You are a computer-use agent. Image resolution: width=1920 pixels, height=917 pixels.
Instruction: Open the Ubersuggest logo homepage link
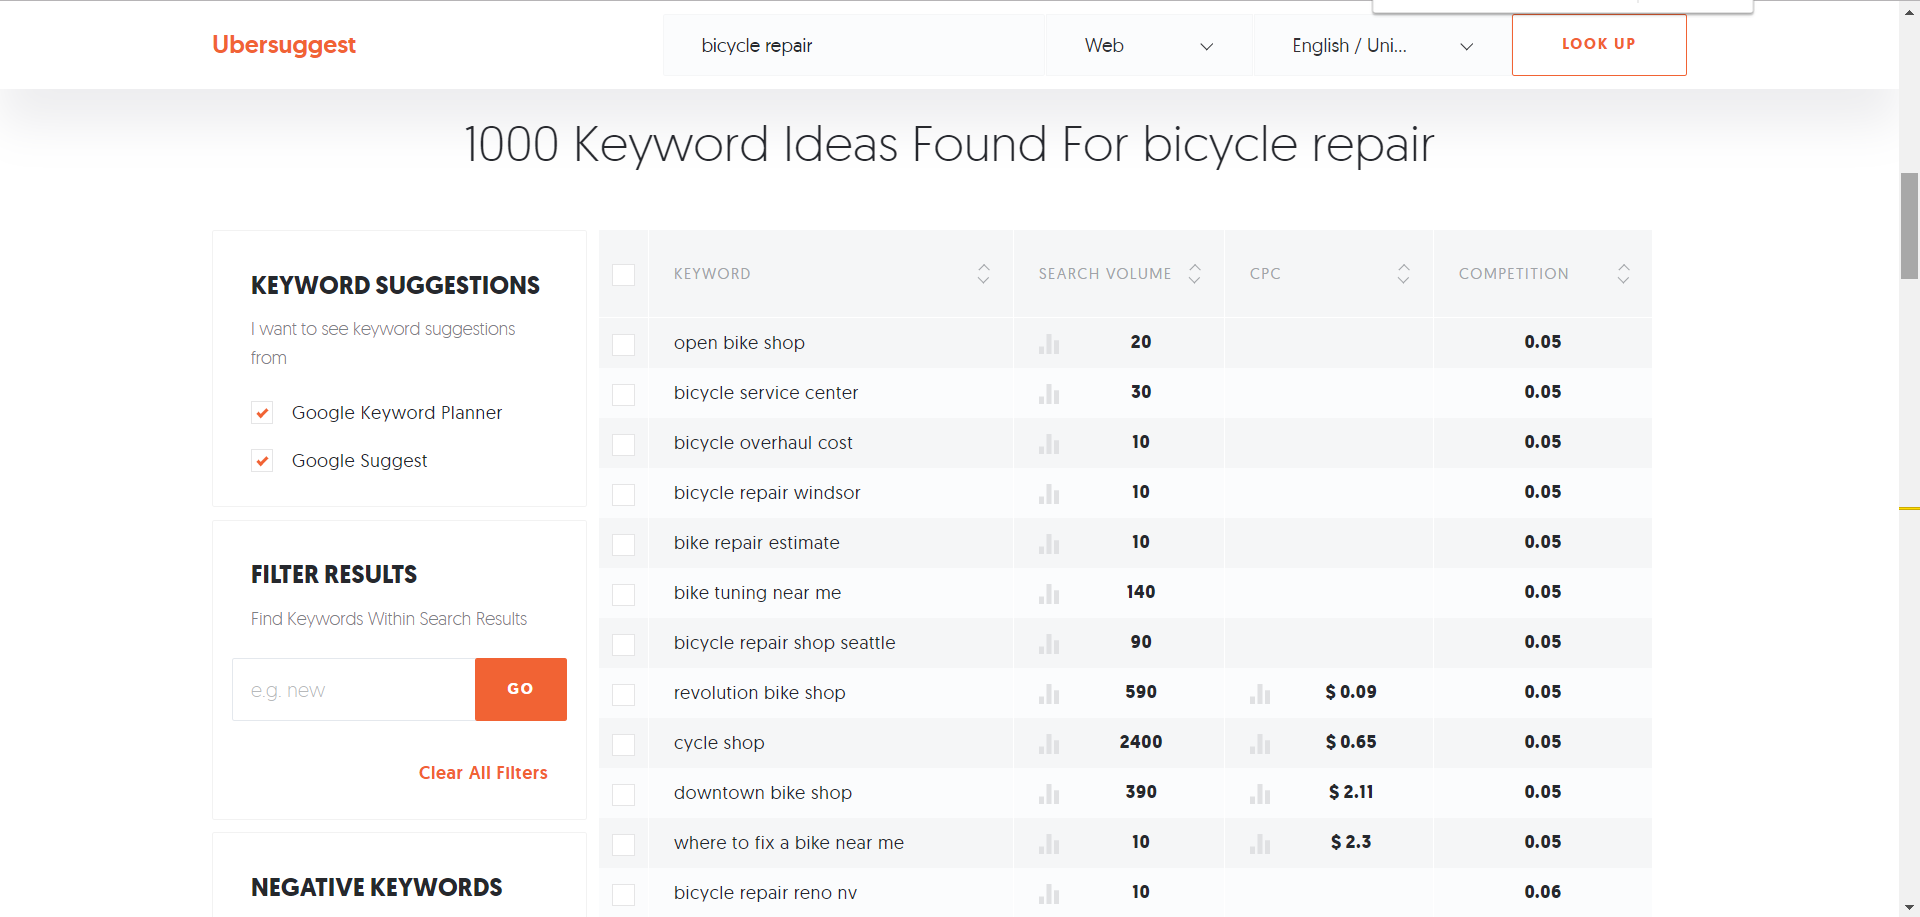(284, 45)
